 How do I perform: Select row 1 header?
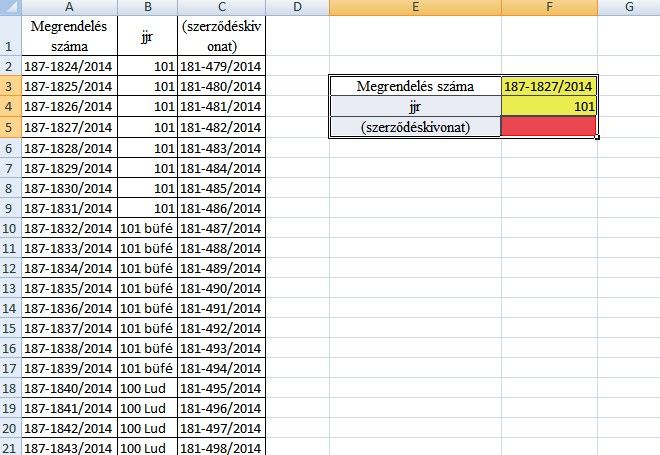[x=11, y=35]
